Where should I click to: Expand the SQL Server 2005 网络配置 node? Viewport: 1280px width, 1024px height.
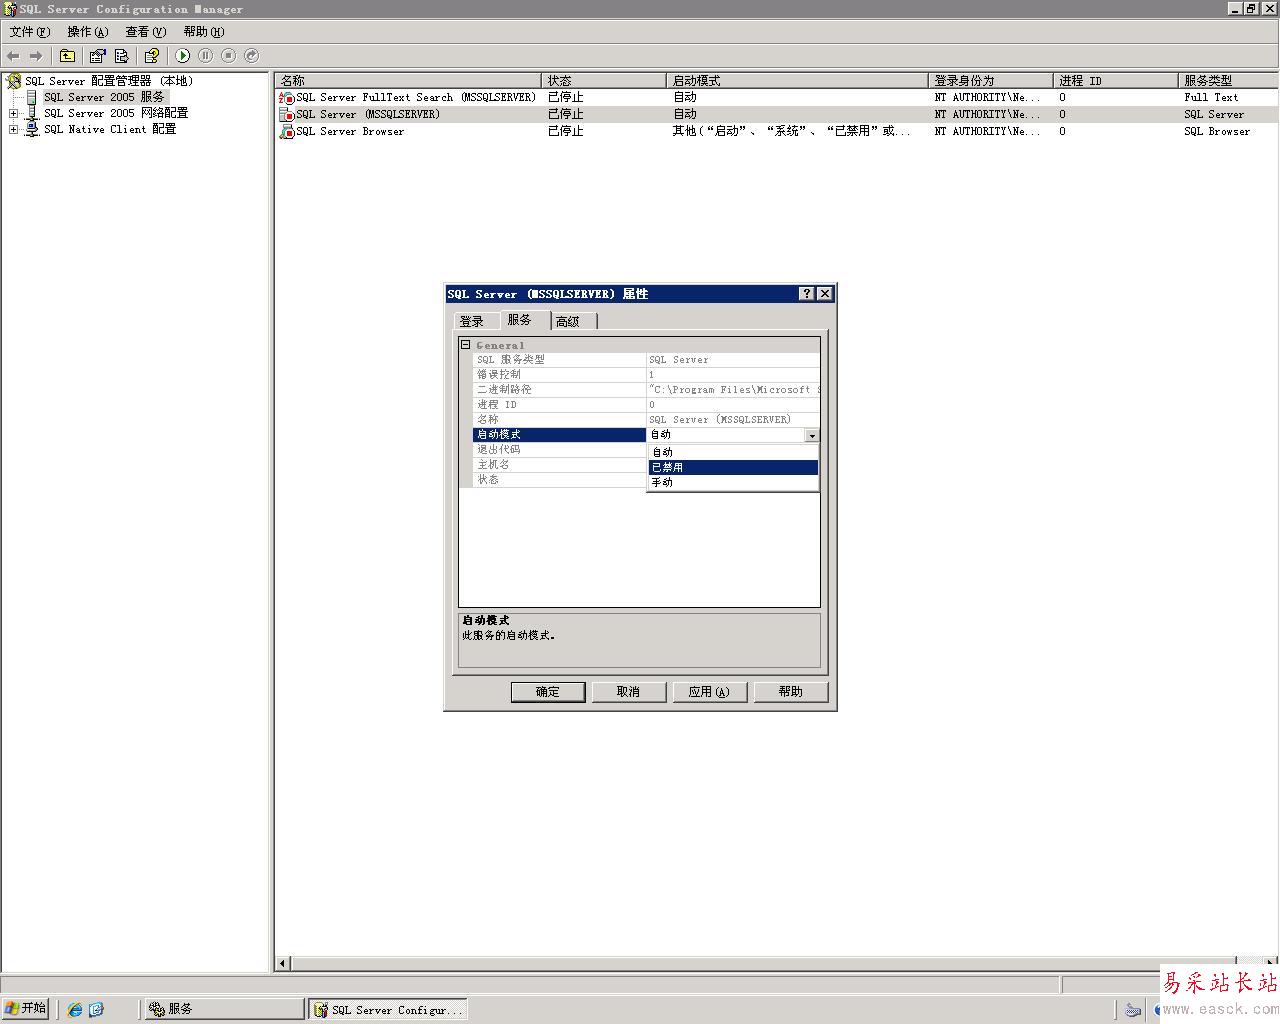pyautogui.click(x=13, y=113)
